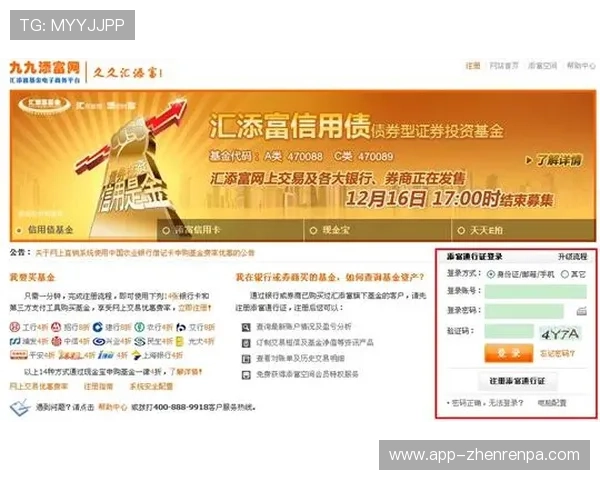This screenshot has height=480, width=600.
Task: Click the icon beside 查看对账单及历史交易明细
Action: (x=246, y=359)
